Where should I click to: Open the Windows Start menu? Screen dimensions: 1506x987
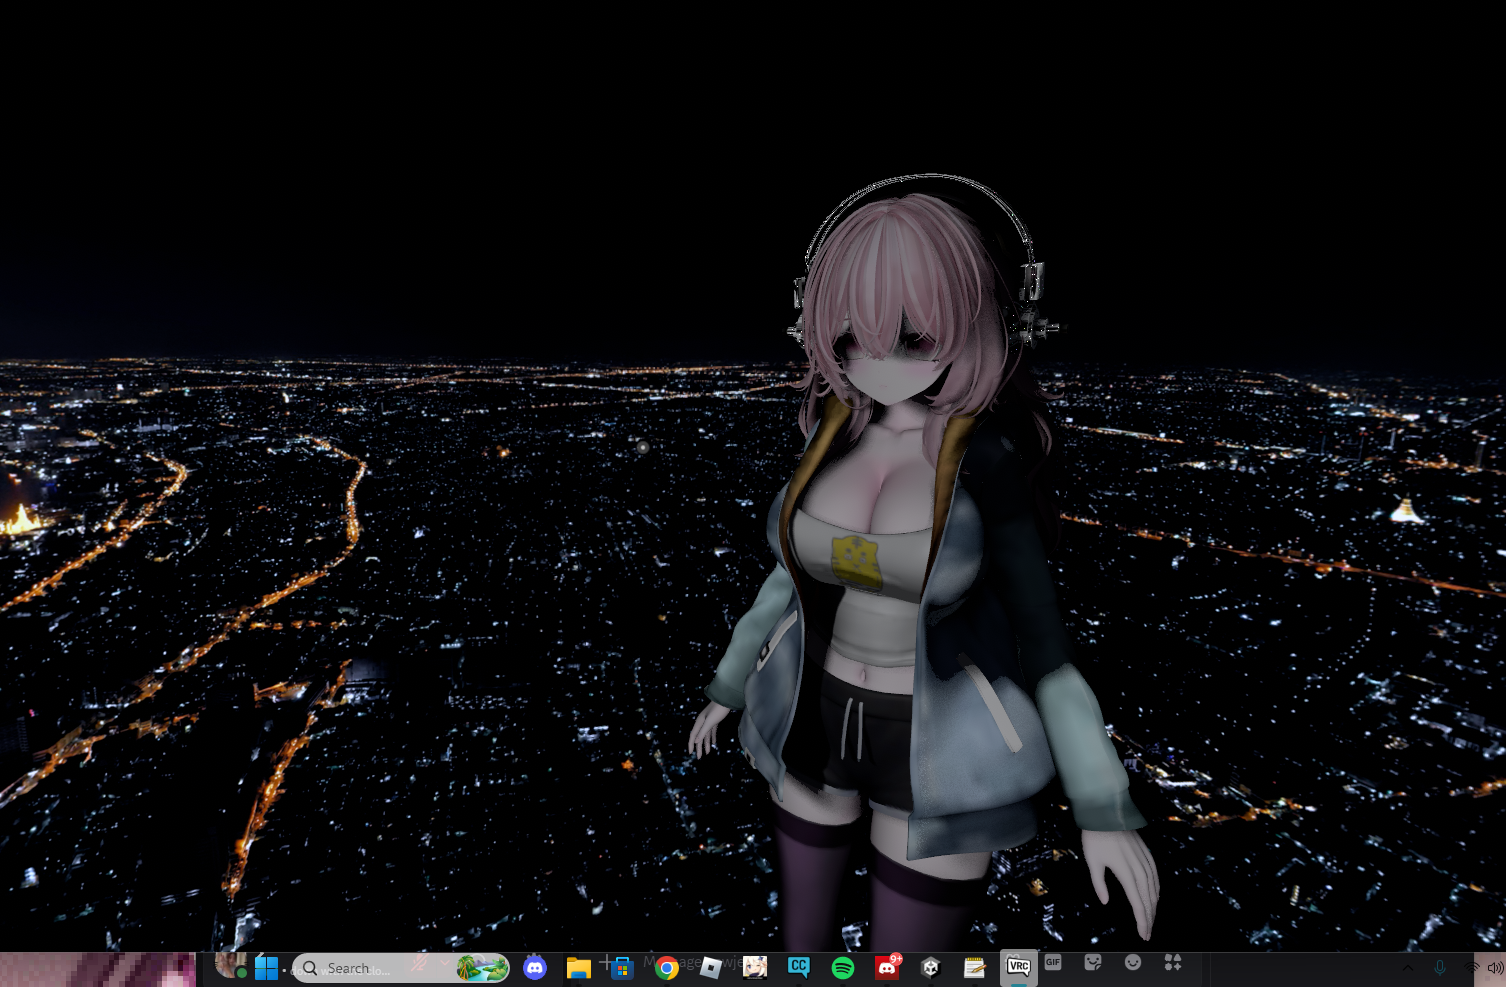click(266, 968)
